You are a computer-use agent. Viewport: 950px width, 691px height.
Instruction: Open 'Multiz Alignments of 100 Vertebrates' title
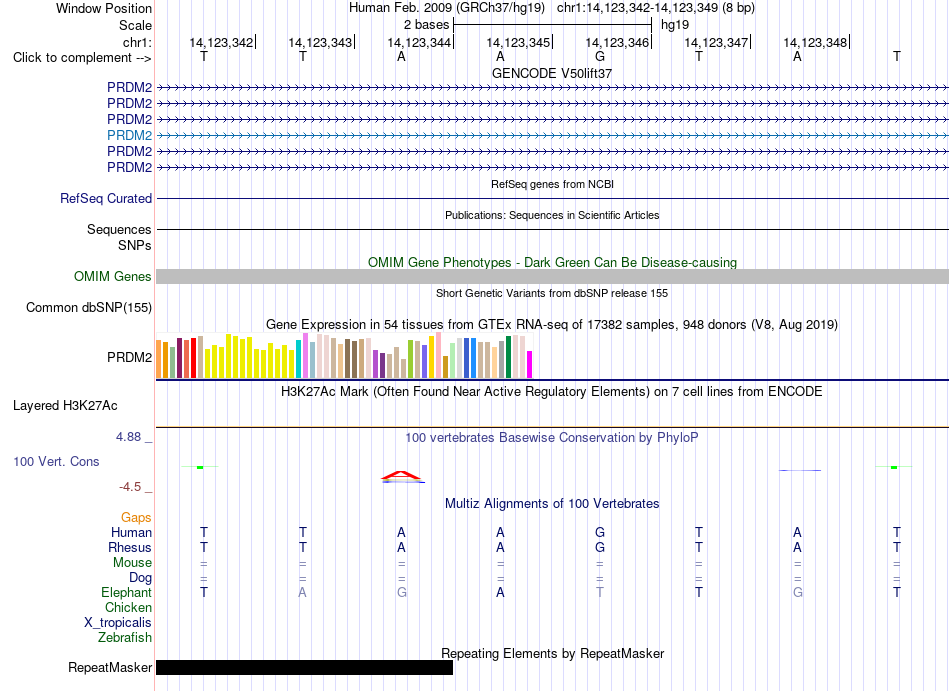point(552,503)
